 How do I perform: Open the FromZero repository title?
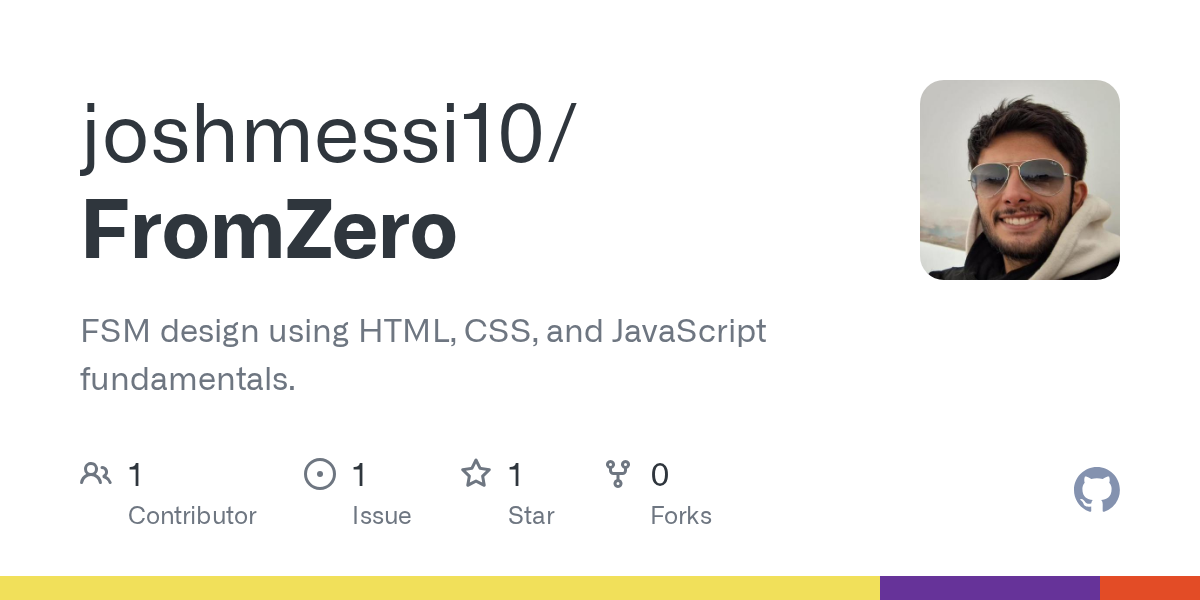point(268,231)
